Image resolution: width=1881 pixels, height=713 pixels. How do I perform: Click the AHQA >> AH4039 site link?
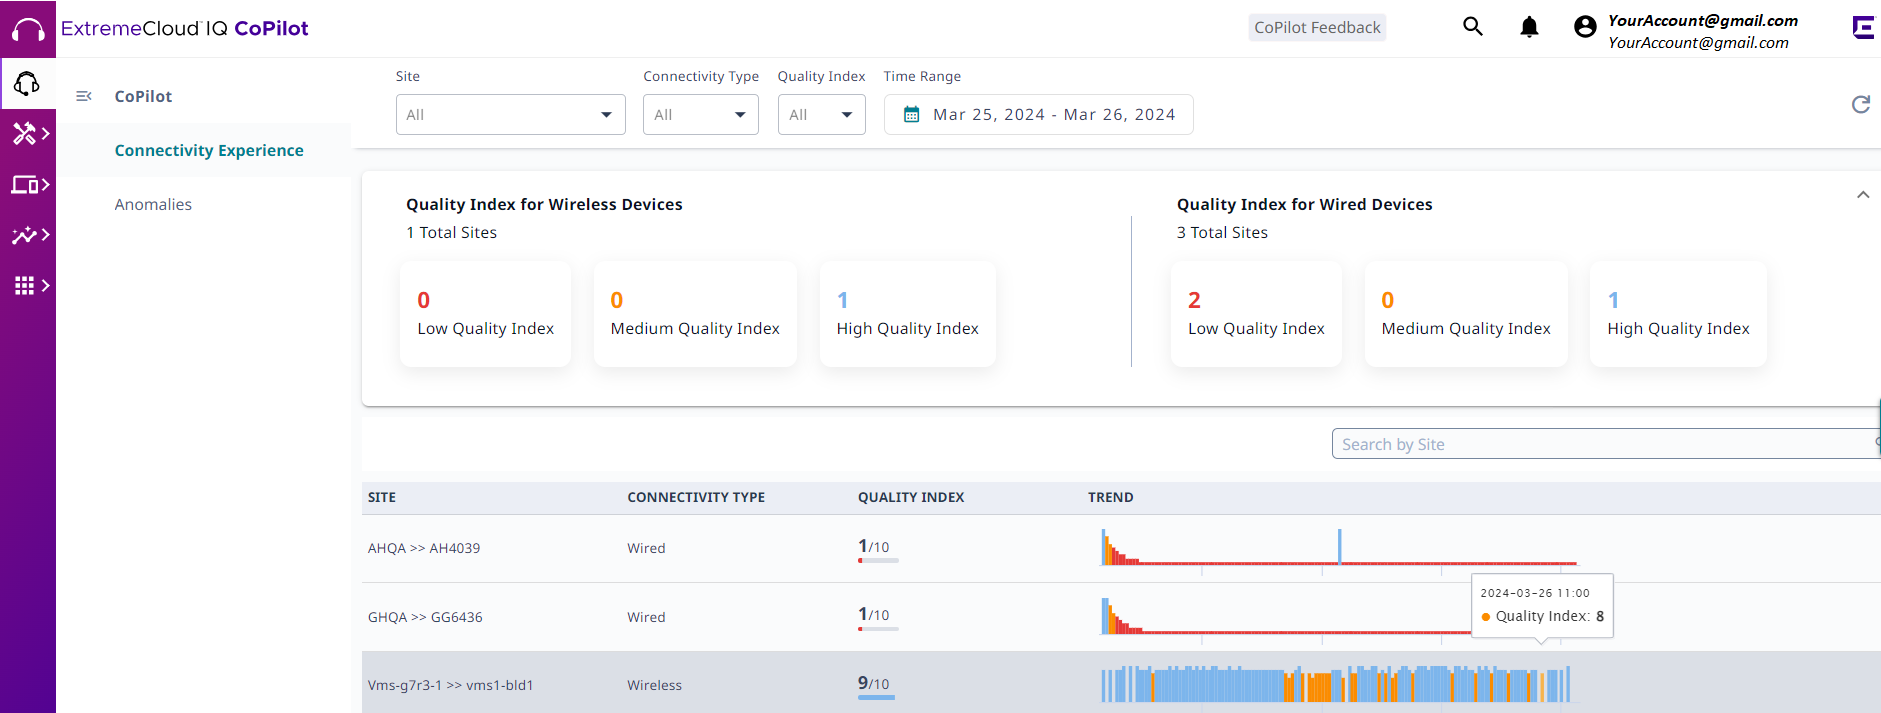tap(424, 548)
